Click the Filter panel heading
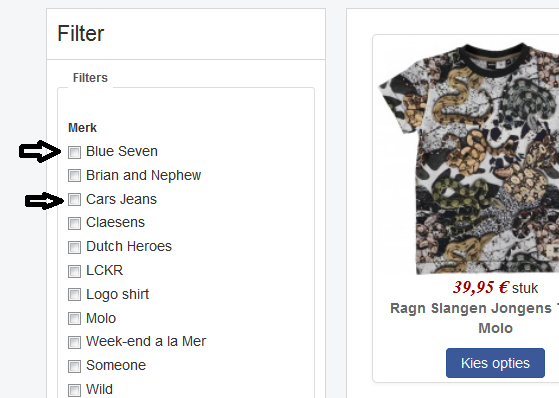Screen dimensions: 559x398 click(x=81, y=34)
